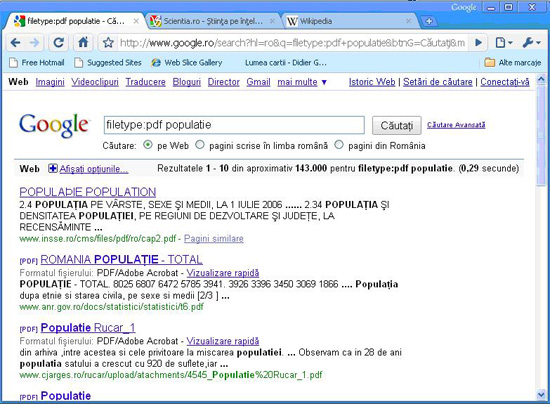Open a new tab with plus button
The width and height of the screenshot is (550, 404).
429,21
